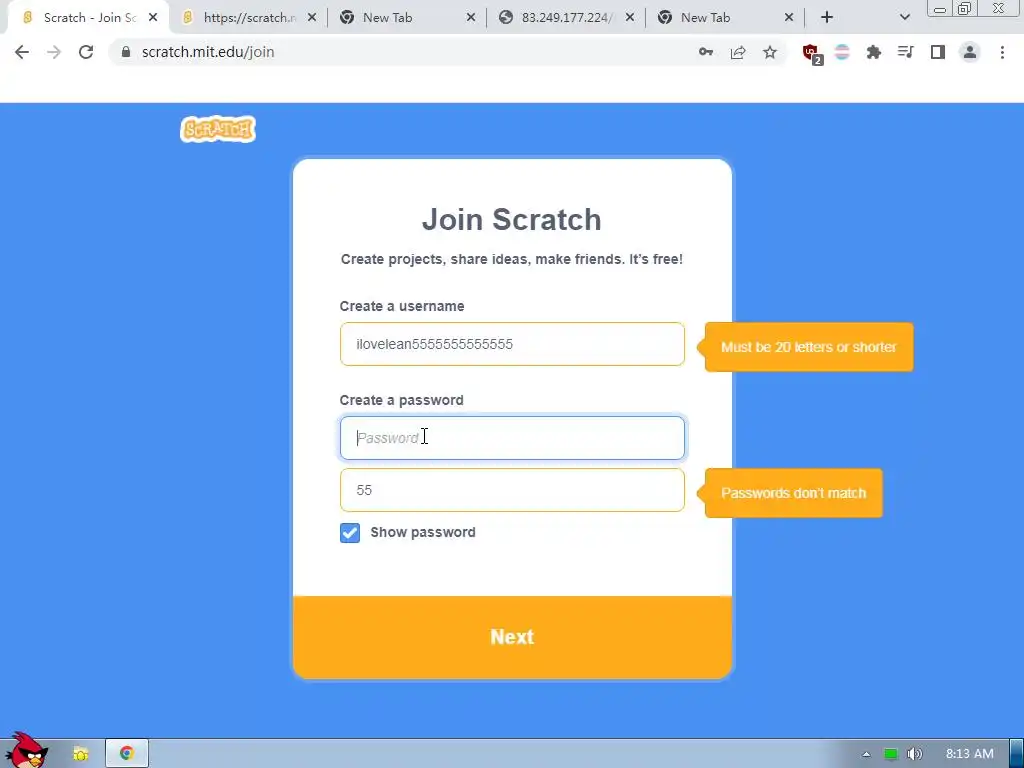Click the address bar URL
The height and width of the screenshot is (768, 1024).
point(208,52)
